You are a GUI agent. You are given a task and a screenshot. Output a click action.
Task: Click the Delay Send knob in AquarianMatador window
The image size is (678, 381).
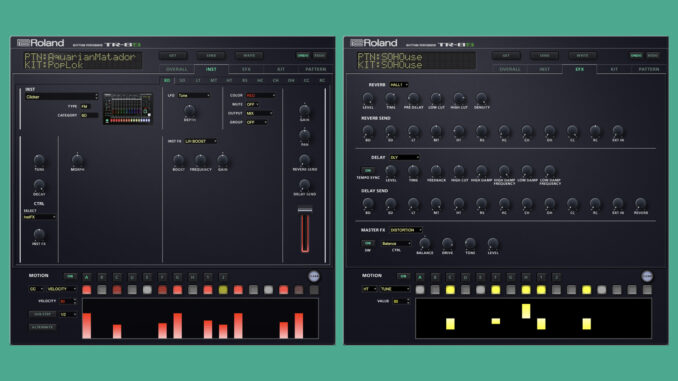click(x=304, y=185)
